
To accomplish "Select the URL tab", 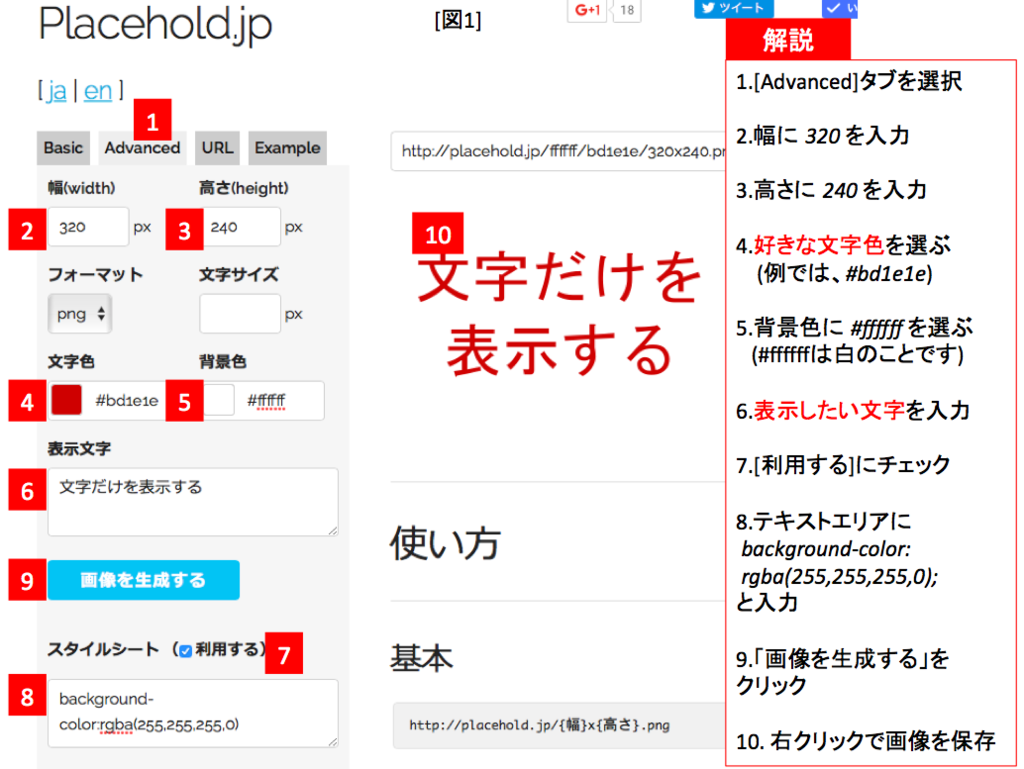I will (x=217, y=148).
